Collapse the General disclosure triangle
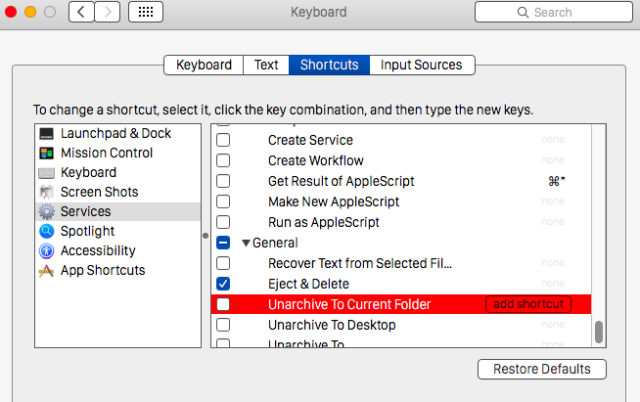Screen dimensions: 640x402 pyautogui.click(x=246, y=243)
